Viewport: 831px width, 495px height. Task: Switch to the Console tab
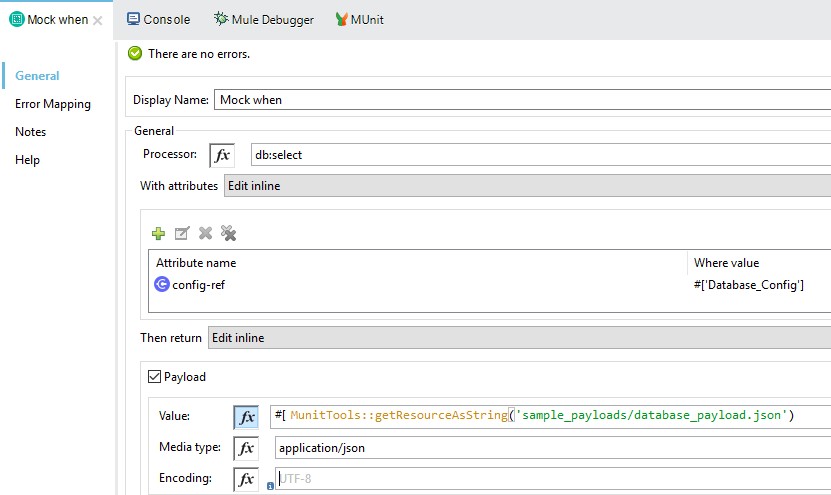(158, 19)
